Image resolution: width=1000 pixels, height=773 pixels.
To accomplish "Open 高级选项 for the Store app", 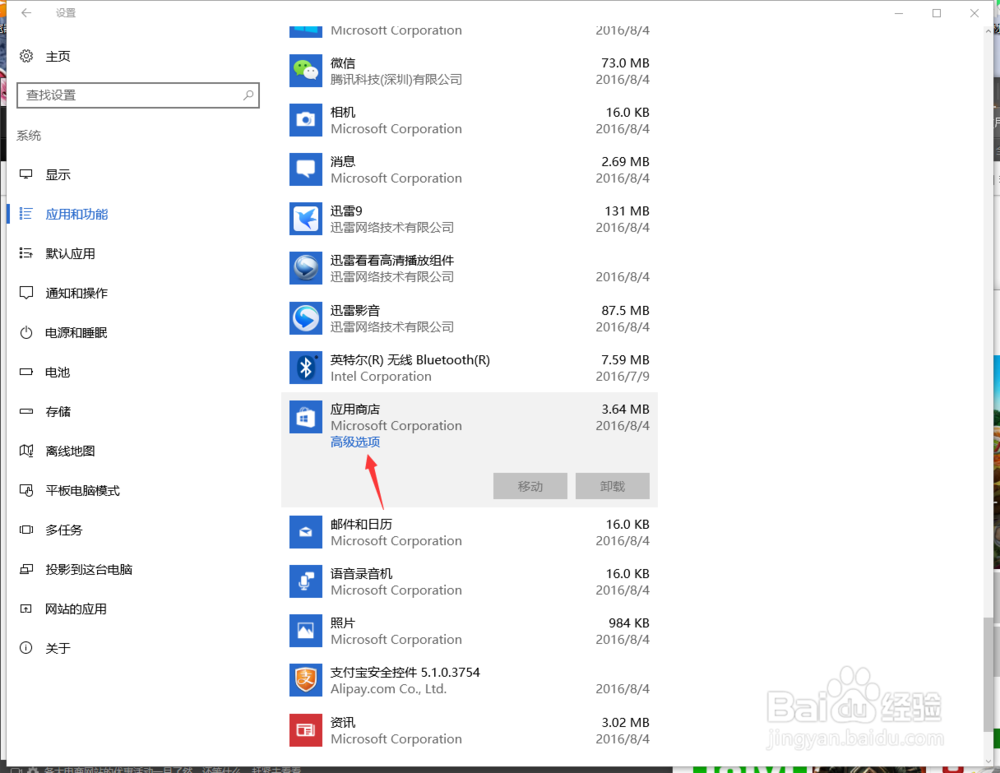I will (x=354, y=441).
